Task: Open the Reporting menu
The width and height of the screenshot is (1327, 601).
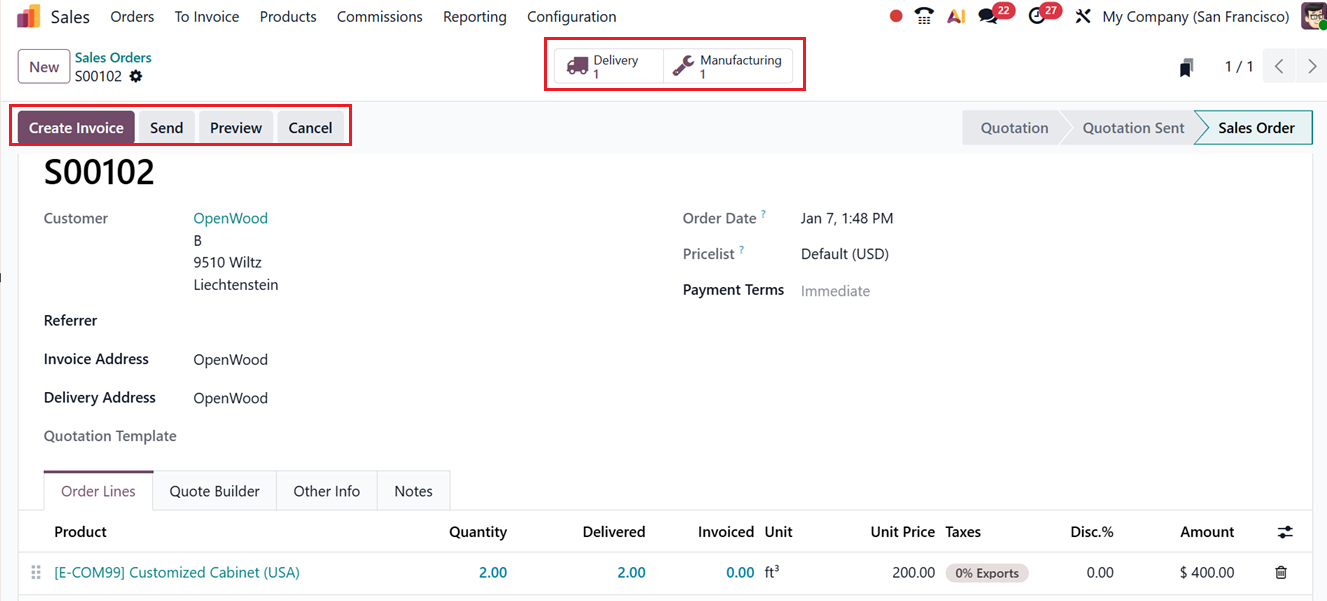Action: point(474,16)
